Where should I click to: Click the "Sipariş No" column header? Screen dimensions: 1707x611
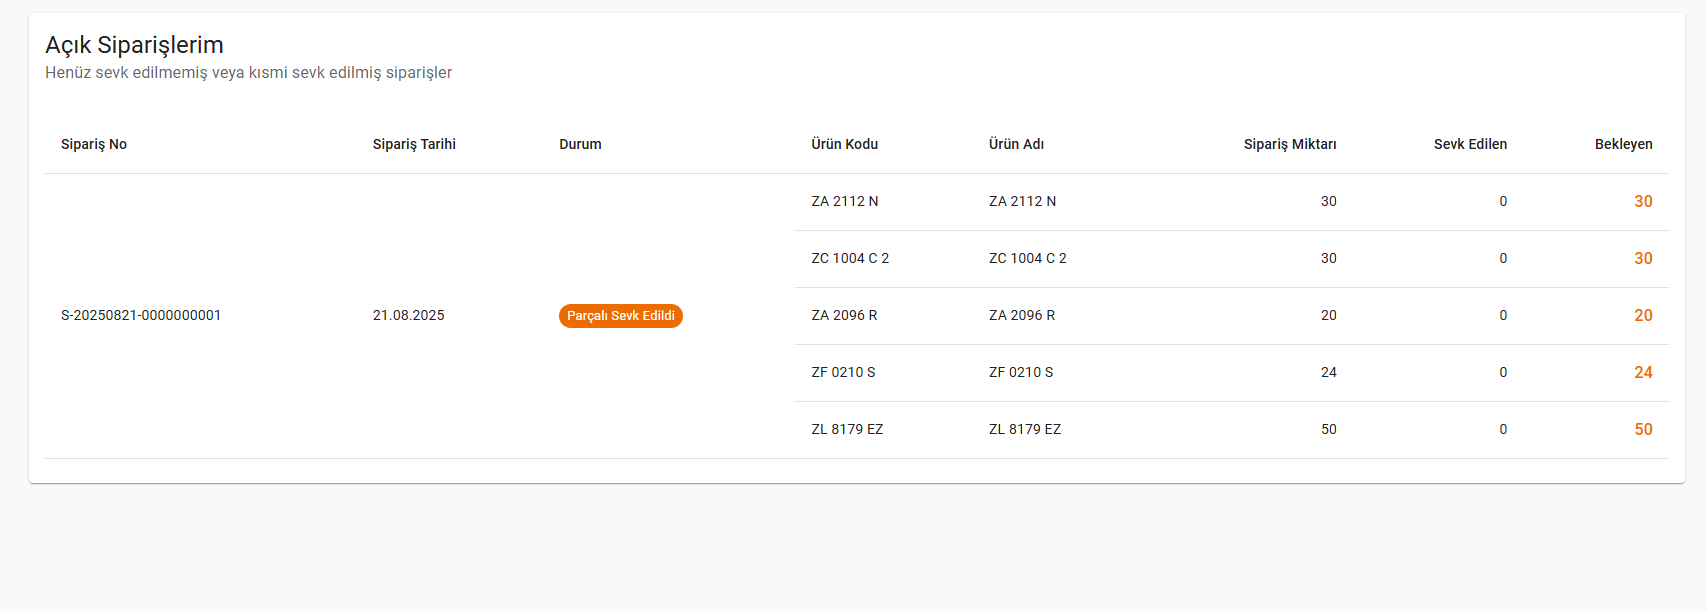click(x=94, y=144)
